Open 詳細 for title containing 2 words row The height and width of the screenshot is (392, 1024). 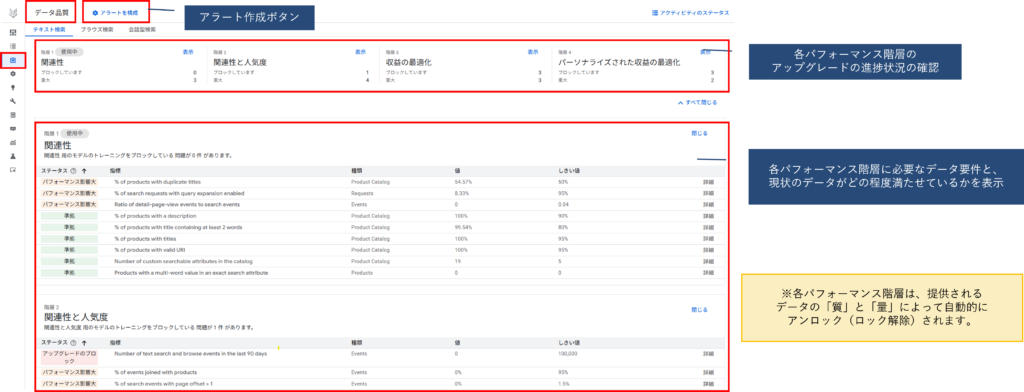[x=708, y=227]
